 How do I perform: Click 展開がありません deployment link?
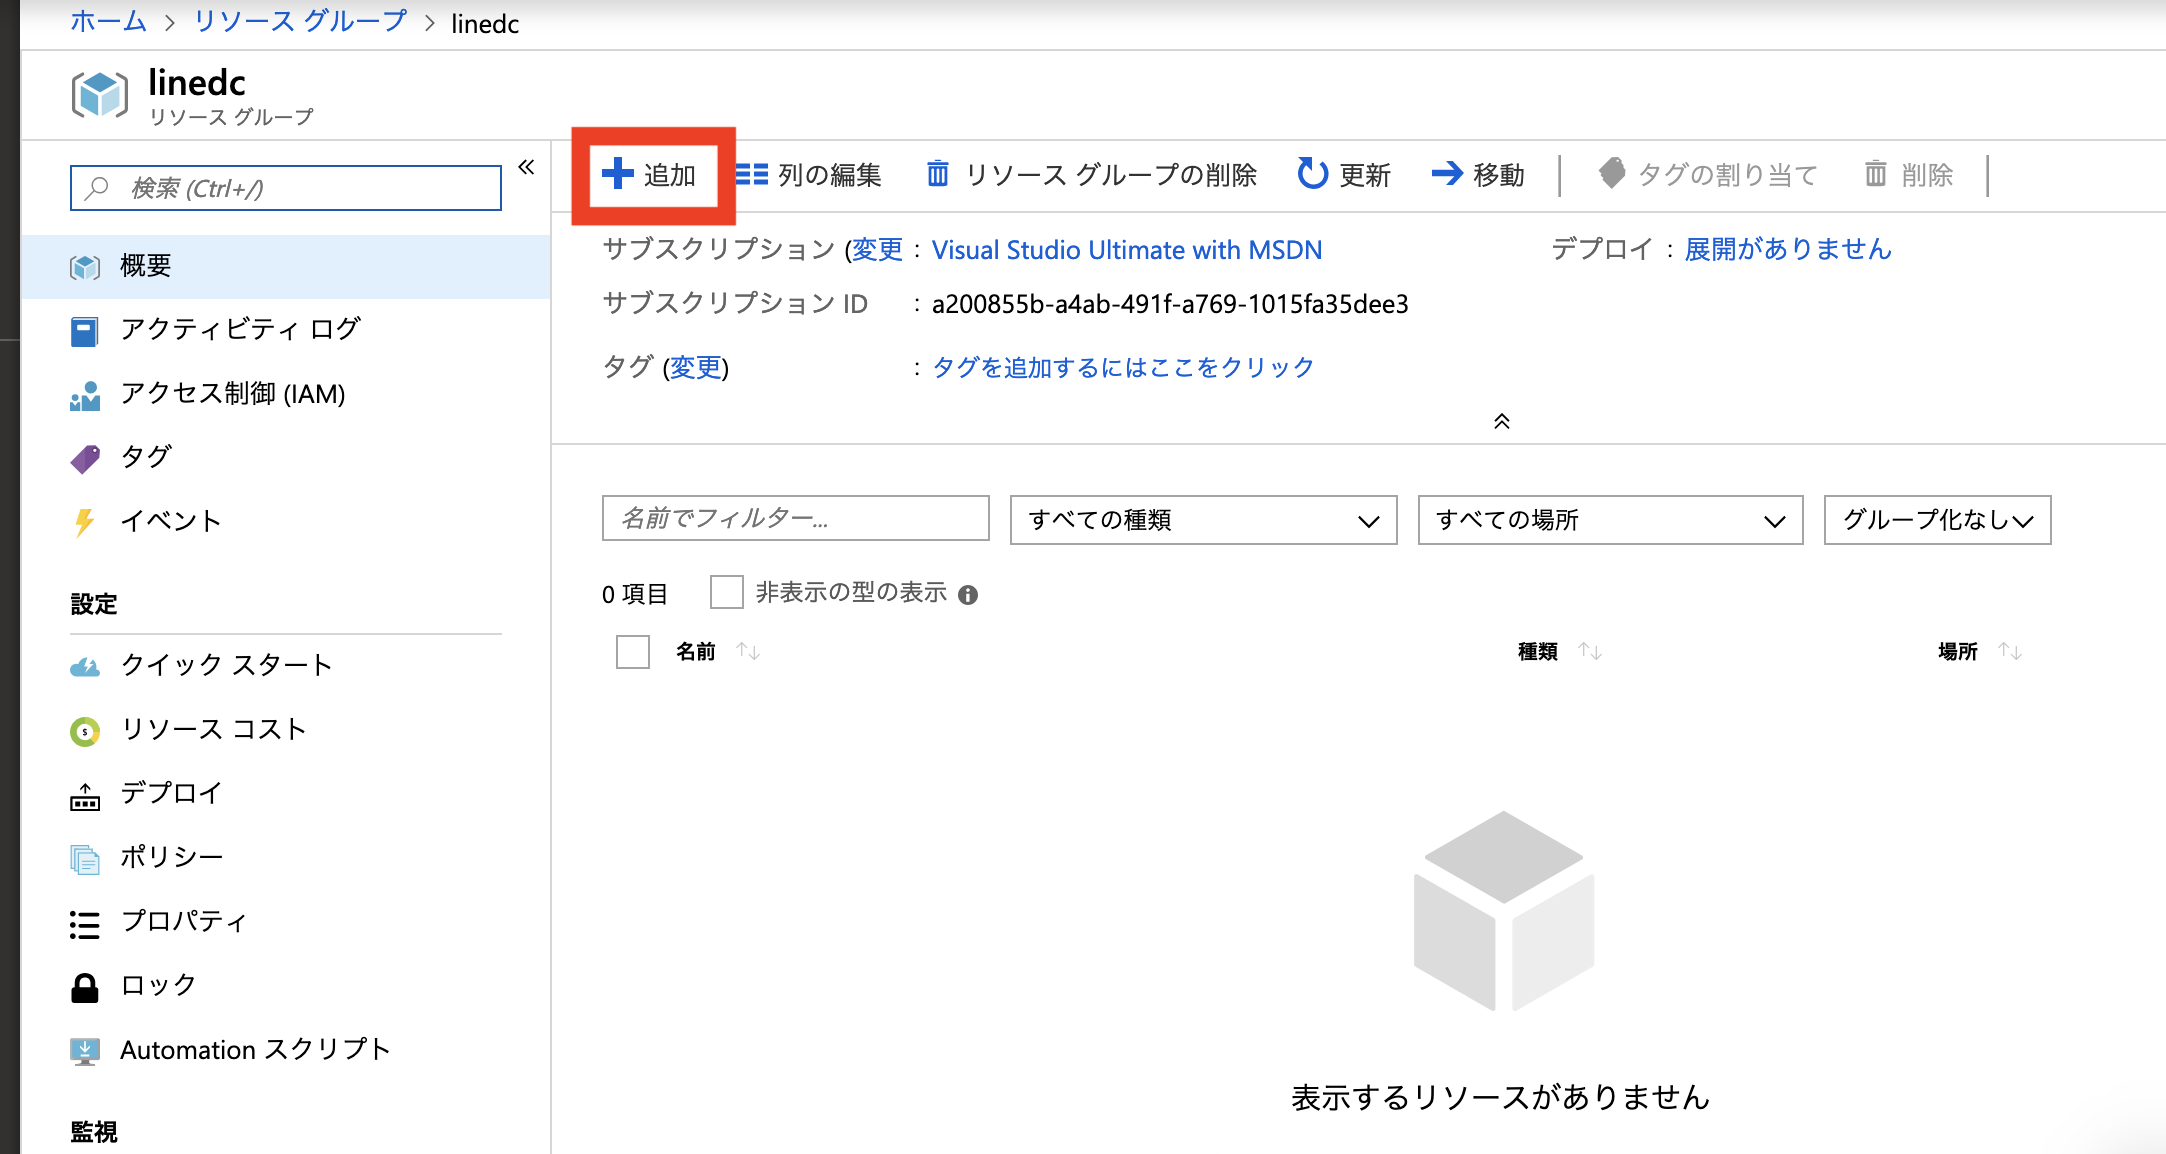[1788, 249]
